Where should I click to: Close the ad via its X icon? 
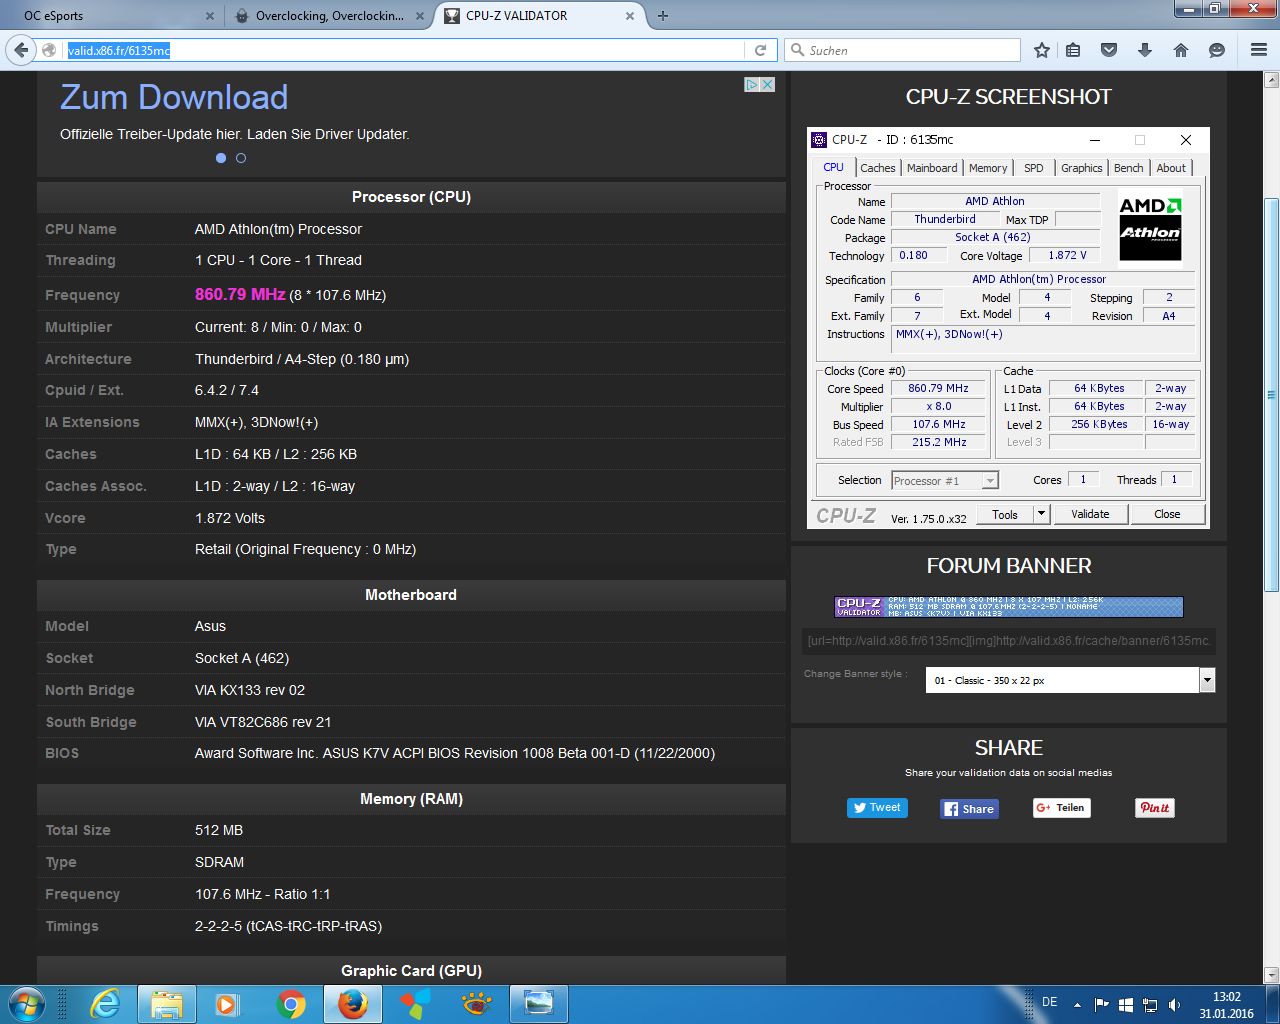pyautogui.click(x=768, y=85)
